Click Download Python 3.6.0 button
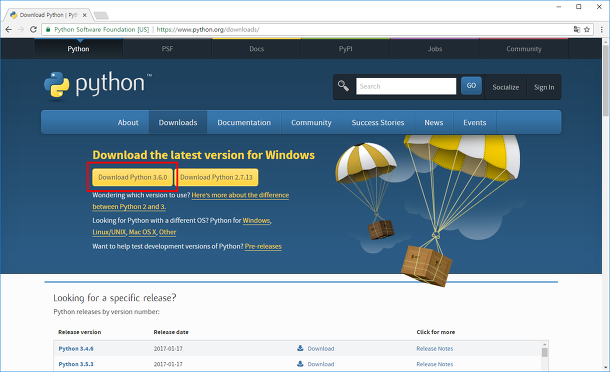 [133, 177]
